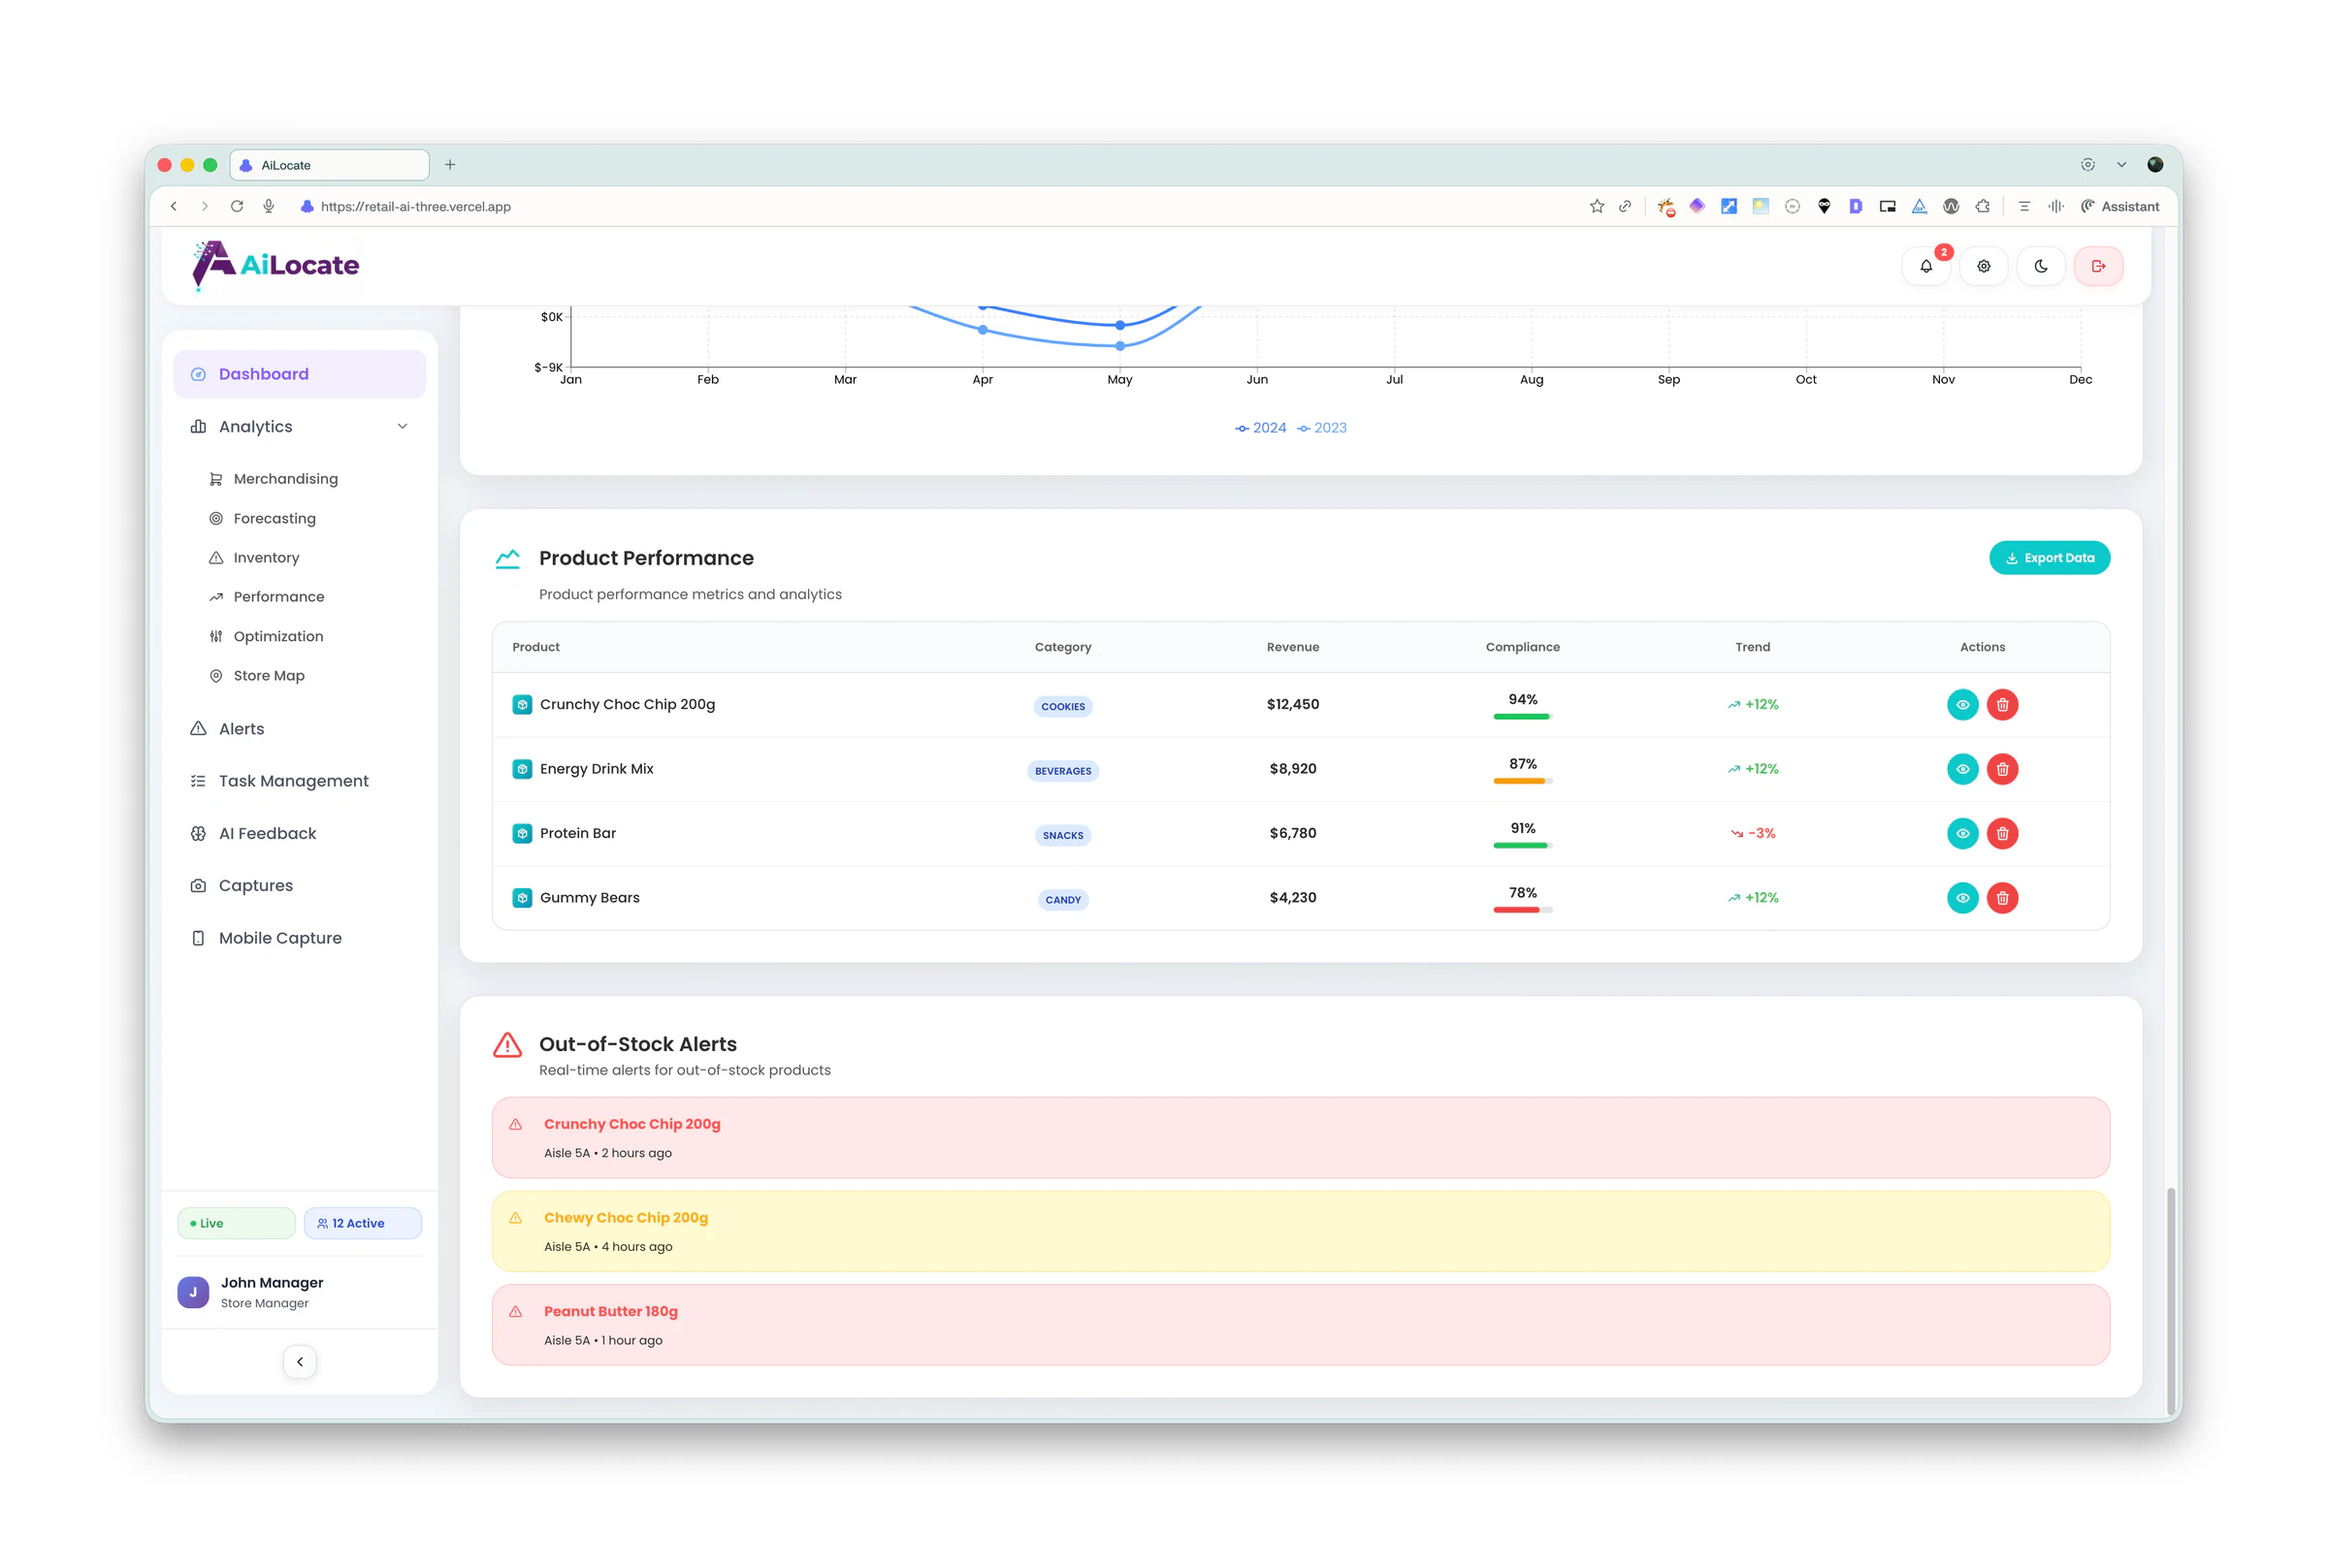Toggle dark mode moon icon
The image size is (2328, 1568).
coord(2041,266)
